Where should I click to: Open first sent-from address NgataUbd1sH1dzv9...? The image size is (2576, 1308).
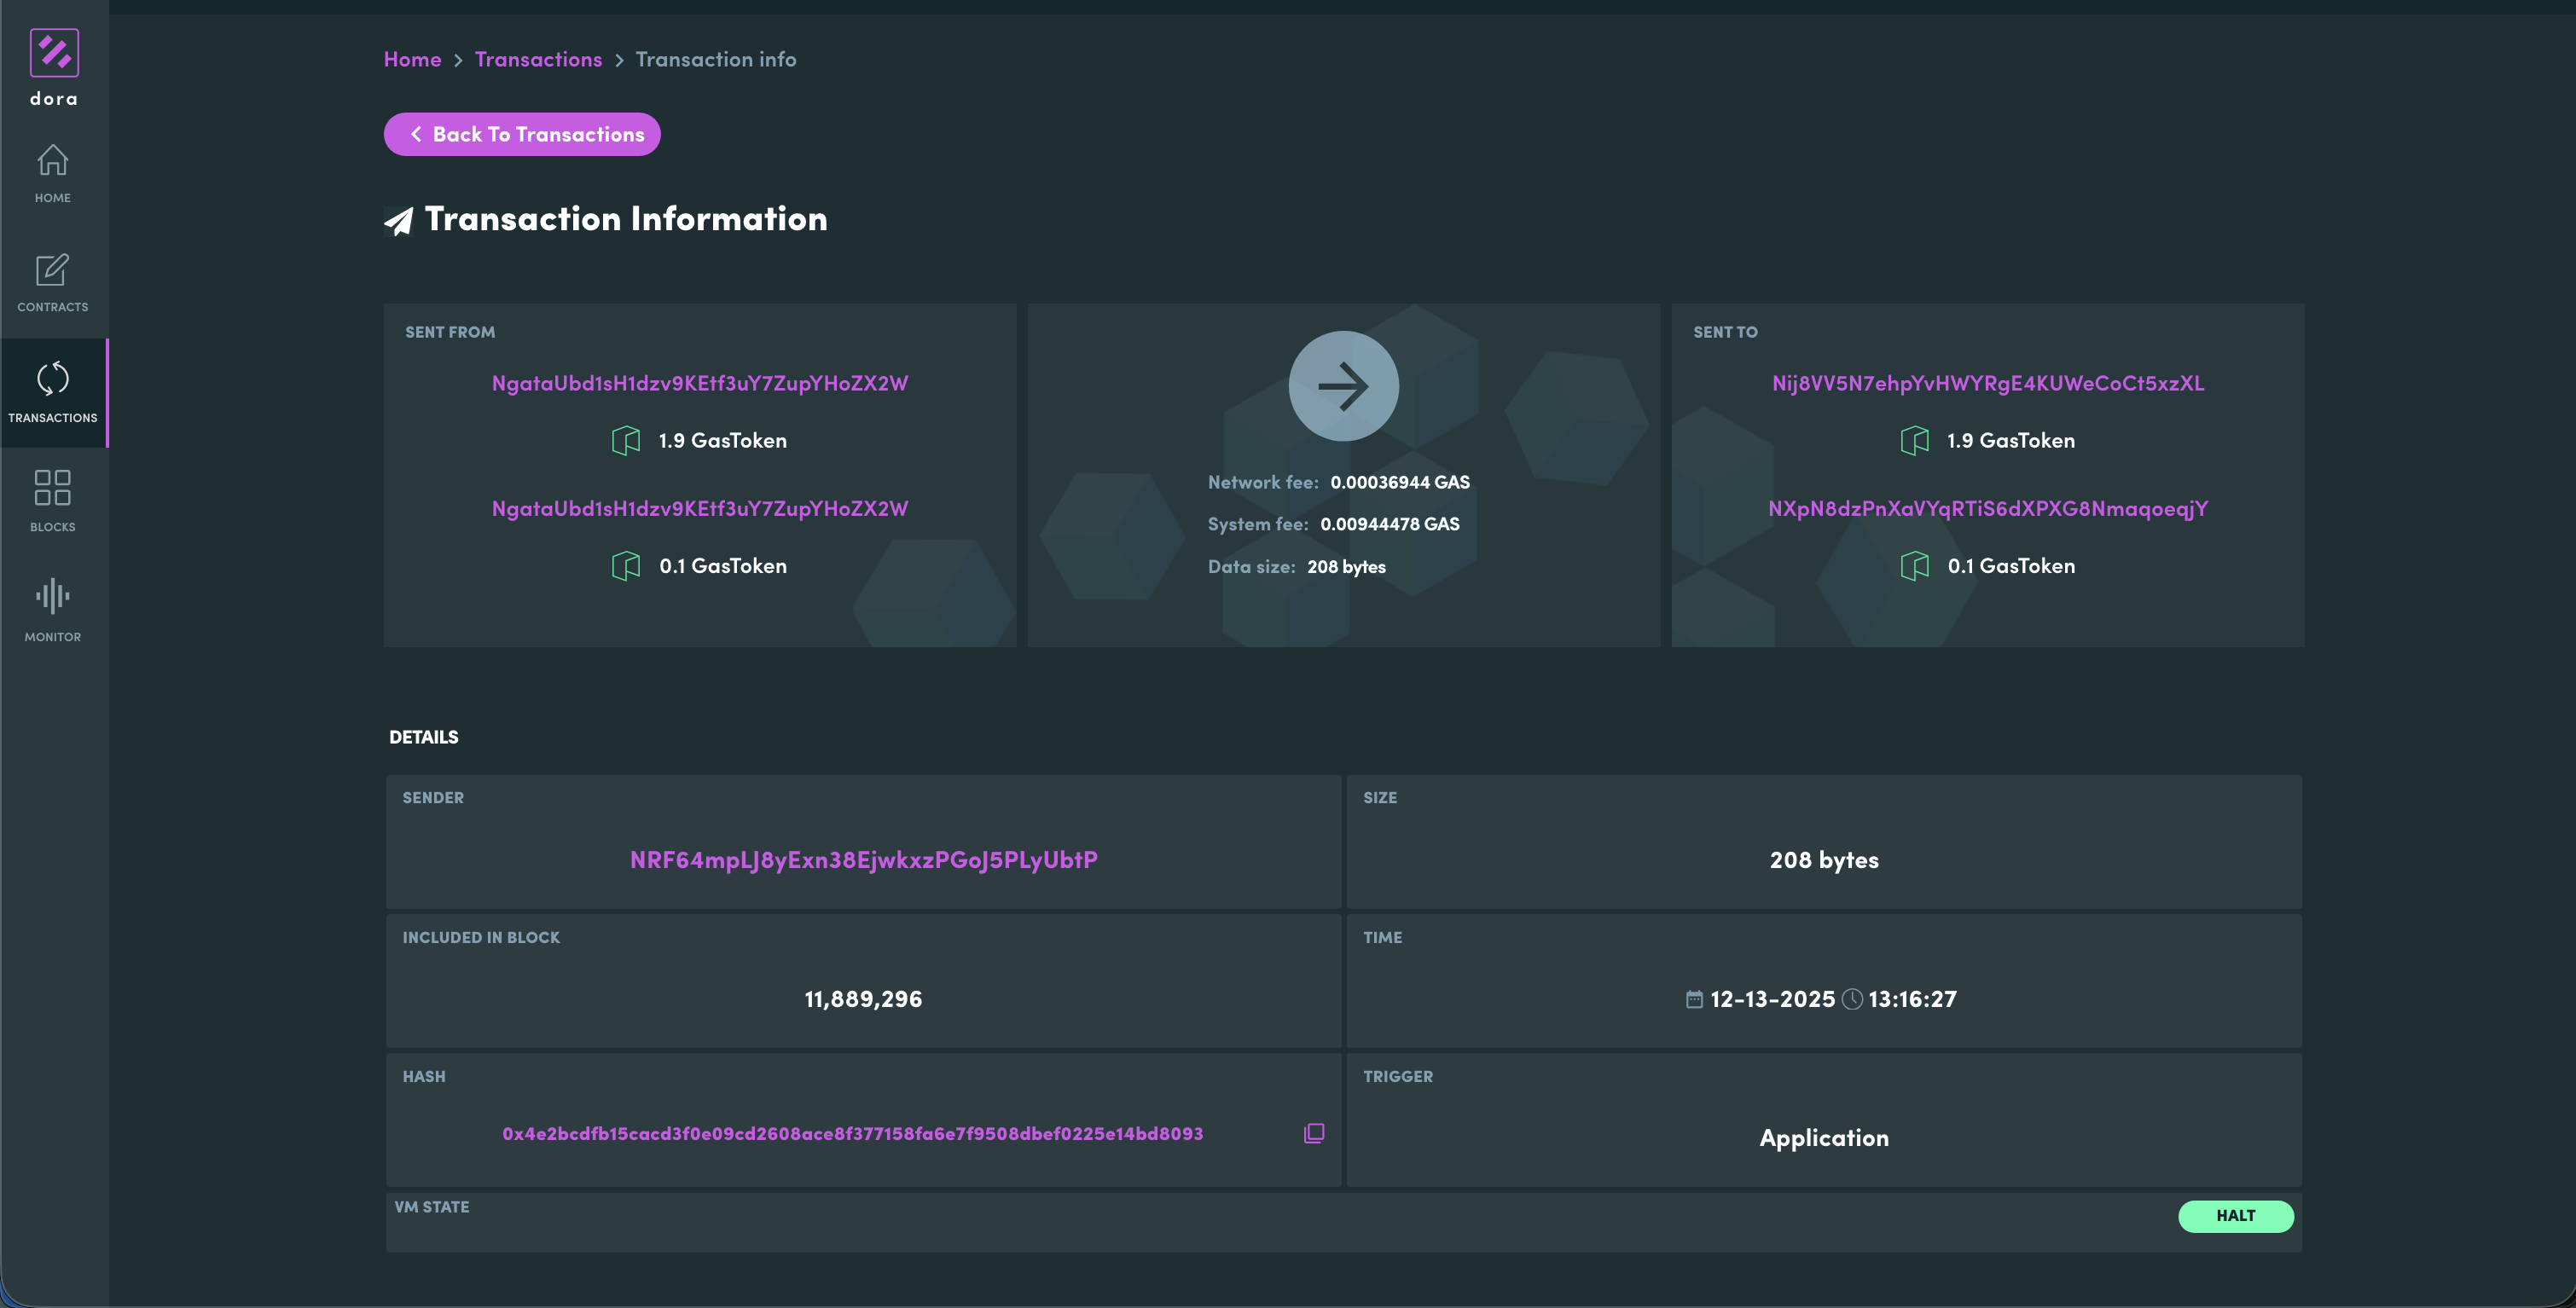click(x=700, y=383)
